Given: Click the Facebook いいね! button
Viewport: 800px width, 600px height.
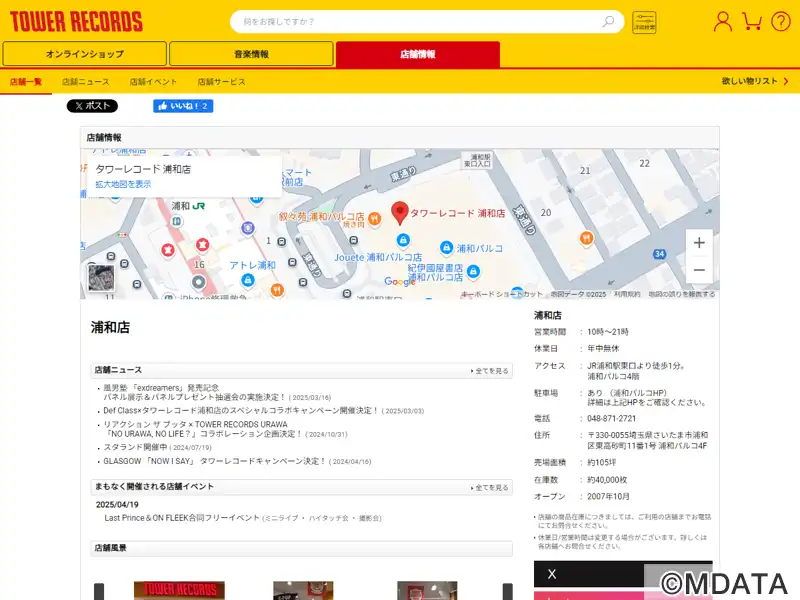Looking at the screenshot, I should click(x=183, y=106).
